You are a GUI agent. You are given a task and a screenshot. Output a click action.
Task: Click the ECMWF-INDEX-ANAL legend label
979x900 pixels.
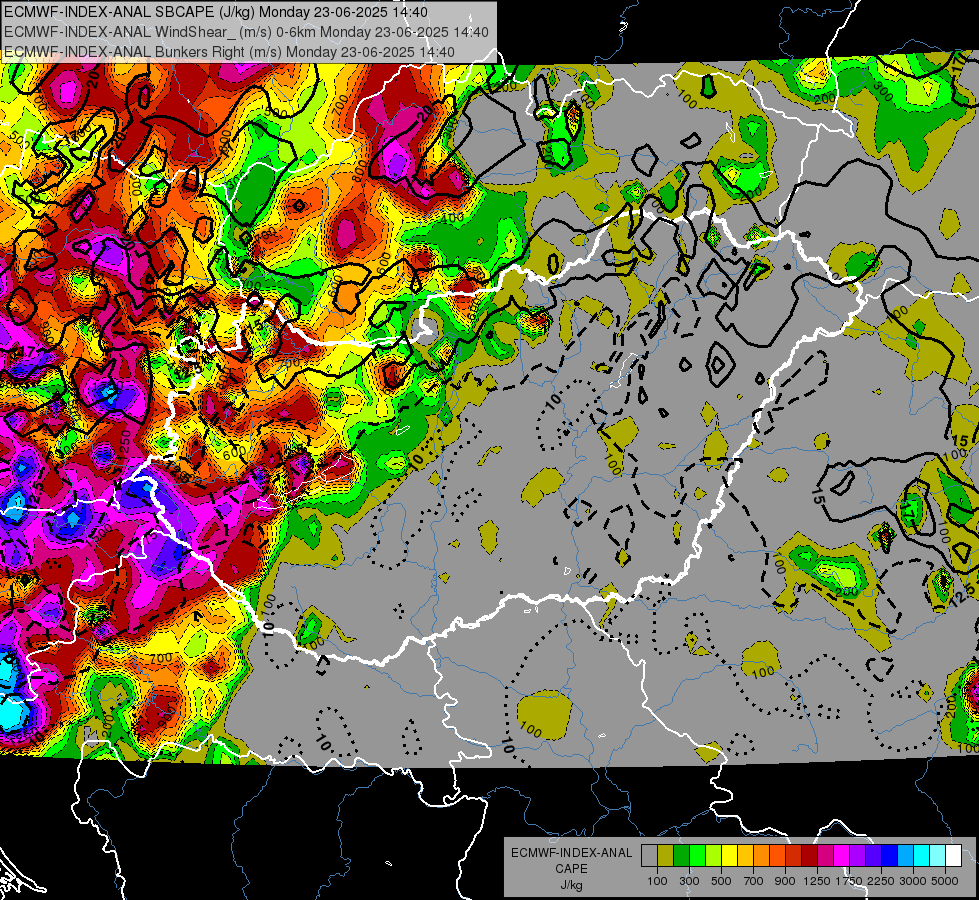[x=571, y=853]
